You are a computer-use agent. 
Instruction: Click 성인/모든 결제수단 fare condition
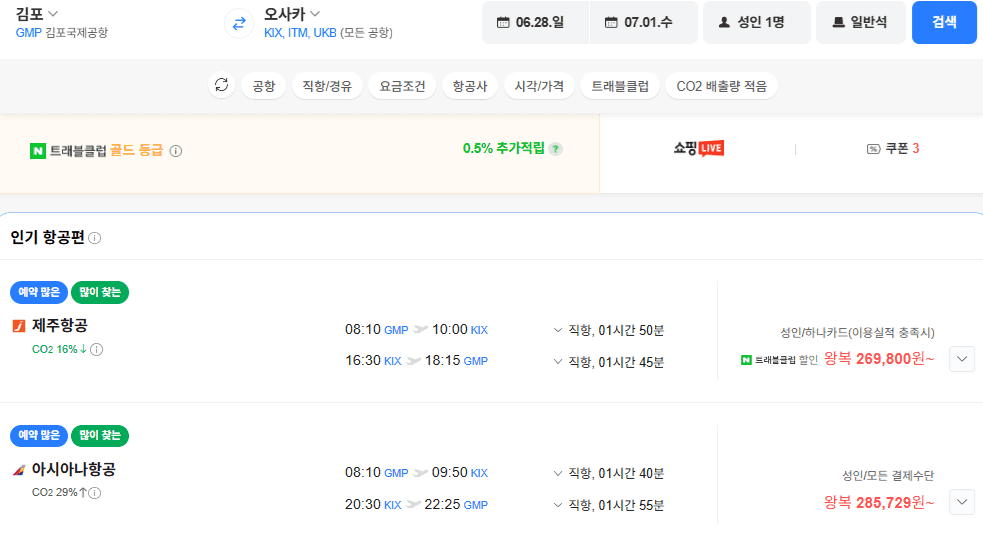coord(888,476)
